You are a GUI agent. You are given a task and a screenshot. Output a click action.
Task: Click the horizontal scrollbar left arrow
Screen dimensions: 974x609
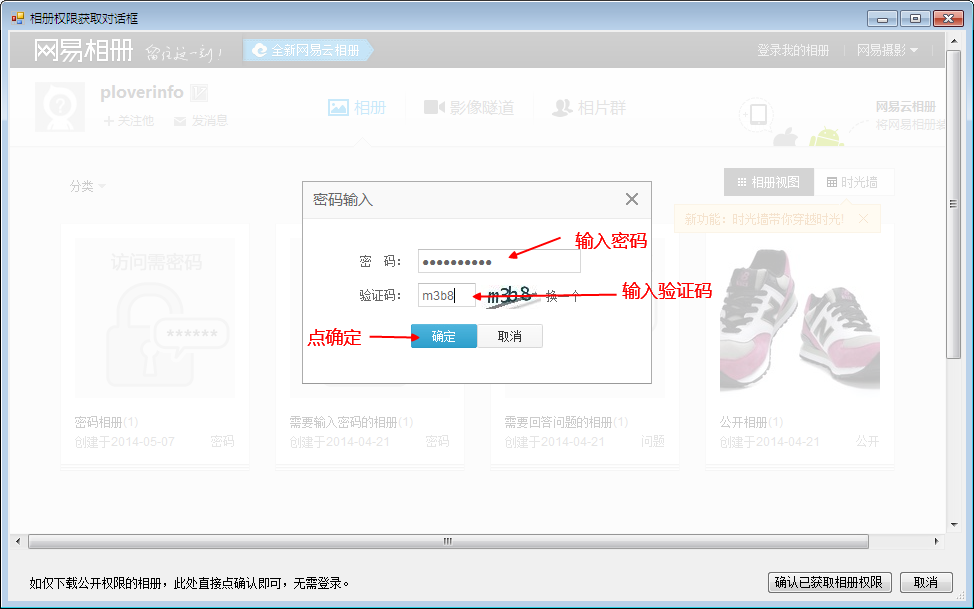point(18,541)
